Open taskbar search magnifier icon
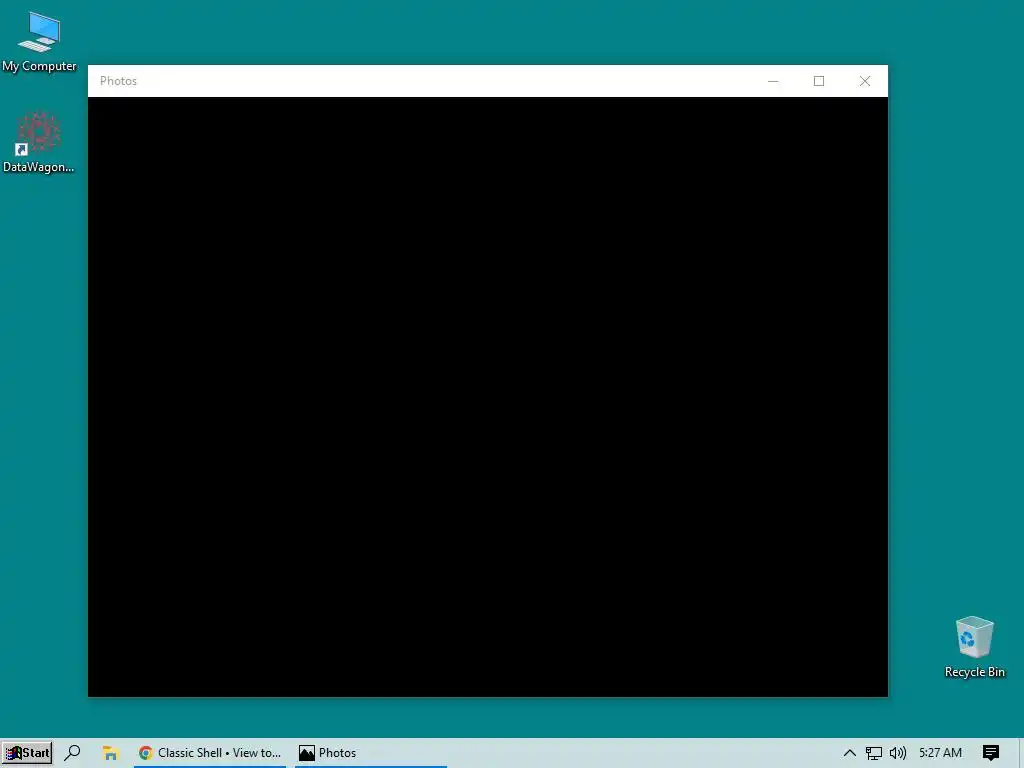Image resolution: width=1024 pixels, height=768 pixels. pyautogui.click(x=72, y=753)
